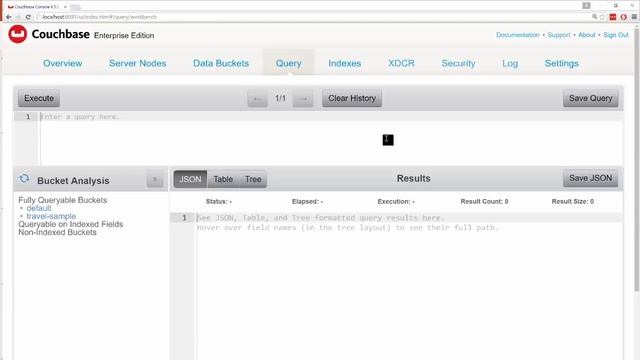
Task: Open the Settings tab
Action: [x=562, y=63]
